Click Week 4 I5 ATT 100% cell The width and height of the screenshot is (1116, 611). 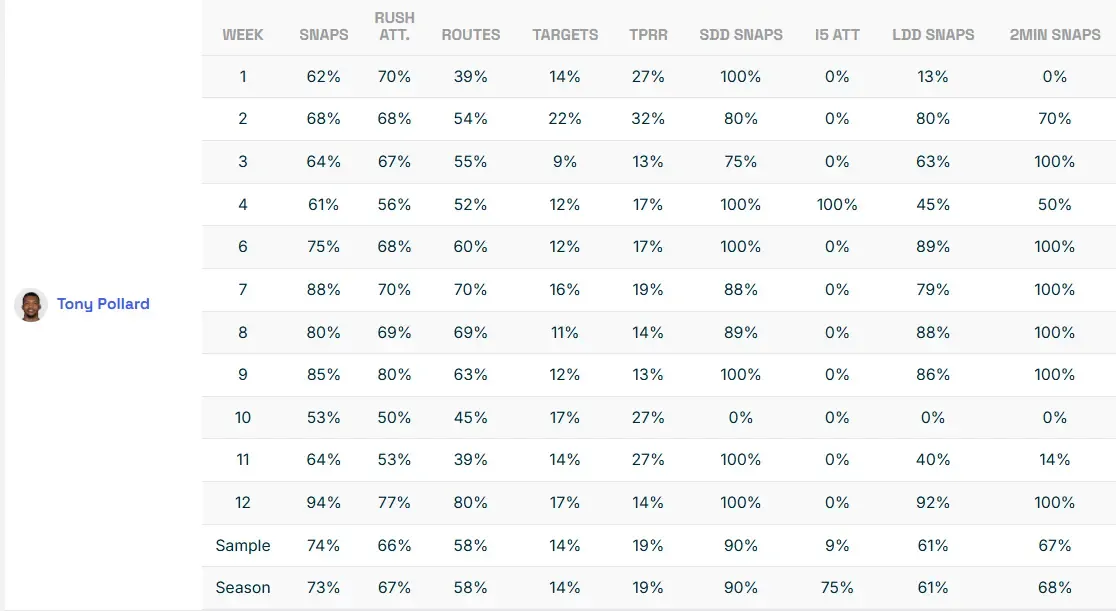(x=837, y=204)
